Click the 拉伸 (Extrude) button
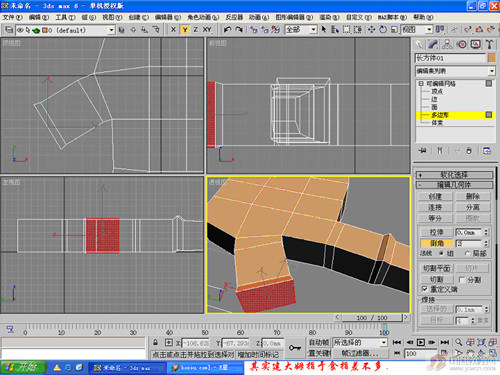The width and height of the screenshot is (500, 375). point(436,232)
